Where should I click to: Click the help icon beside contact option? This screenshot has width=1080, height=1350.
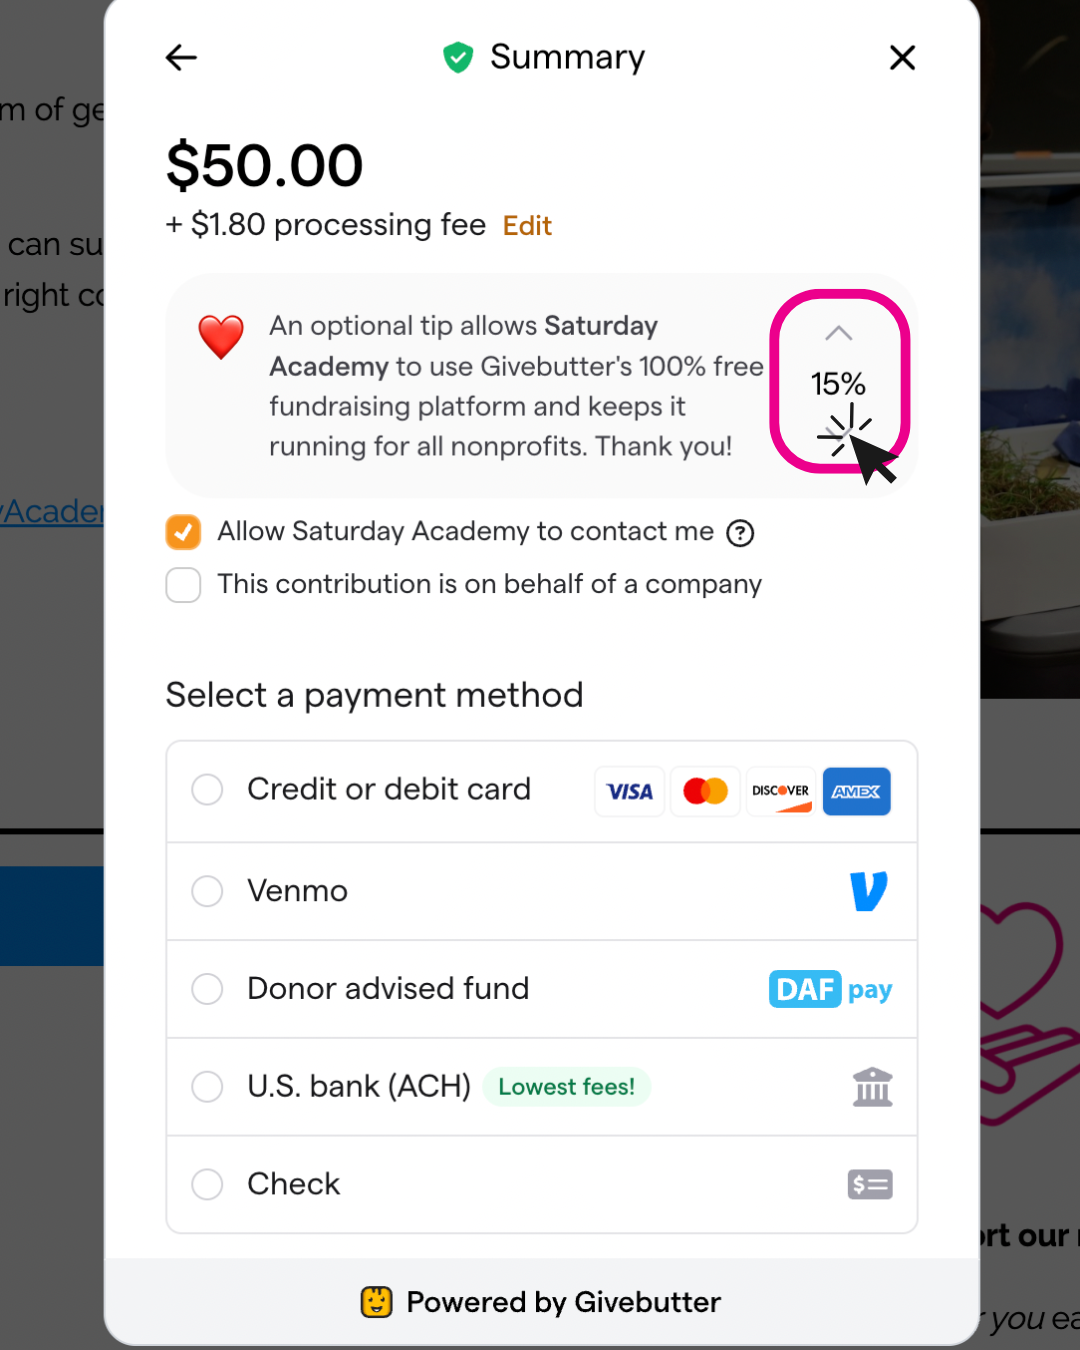coord(740,533)
